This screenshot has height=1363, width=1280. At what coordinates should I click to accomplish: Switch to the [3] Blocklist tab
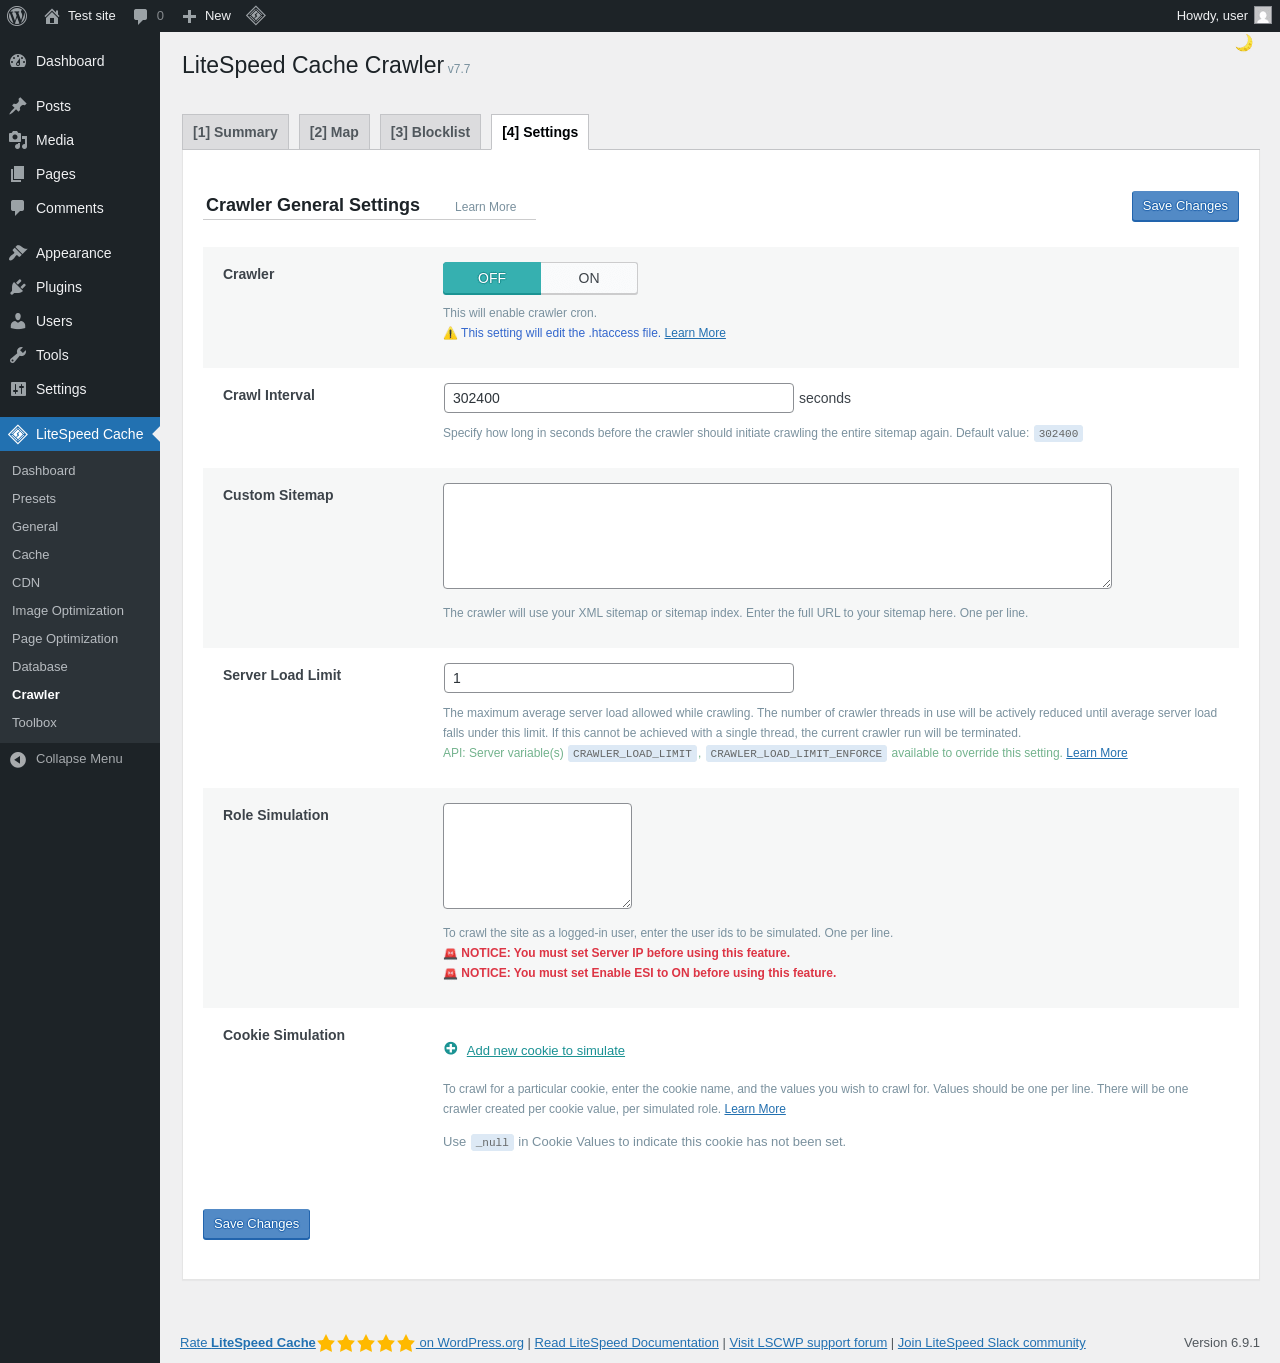(430, 132)
